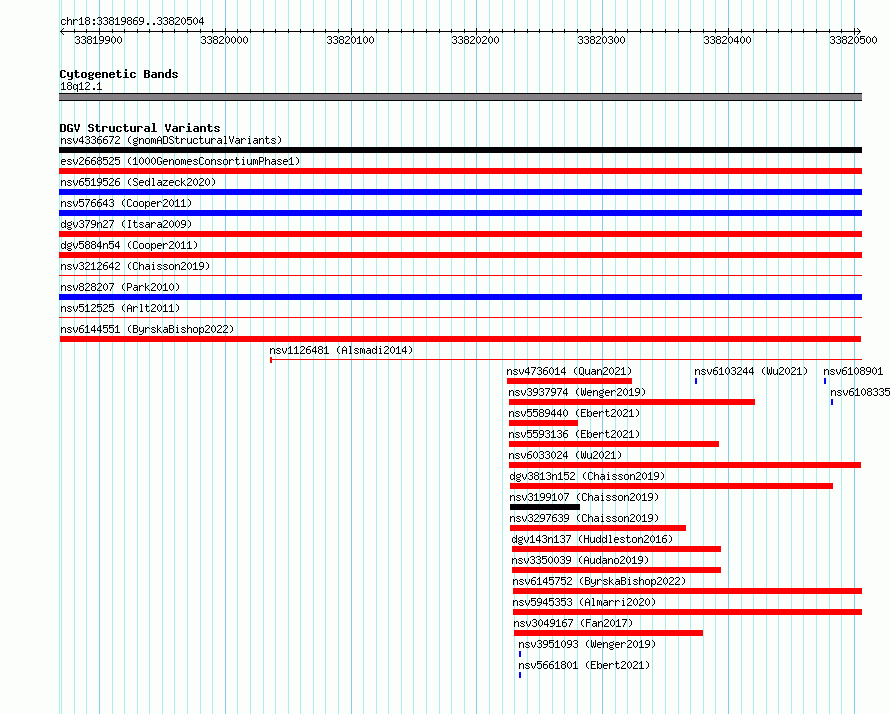Open nsv576643 Cooper2011 variant label
Viewport: 890px width, 714px height.
(126, 203)
